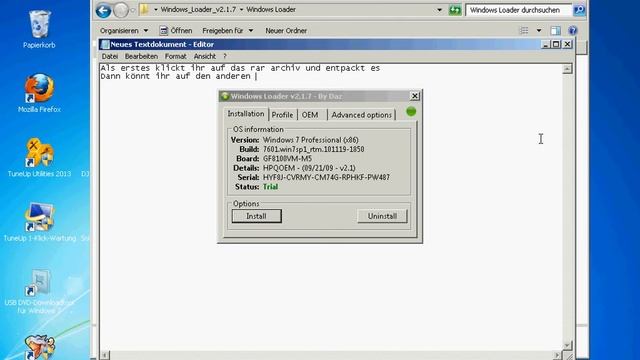Click the Explorer view mode icon
This screenshot has height=360, width=640.
[524, 31]
